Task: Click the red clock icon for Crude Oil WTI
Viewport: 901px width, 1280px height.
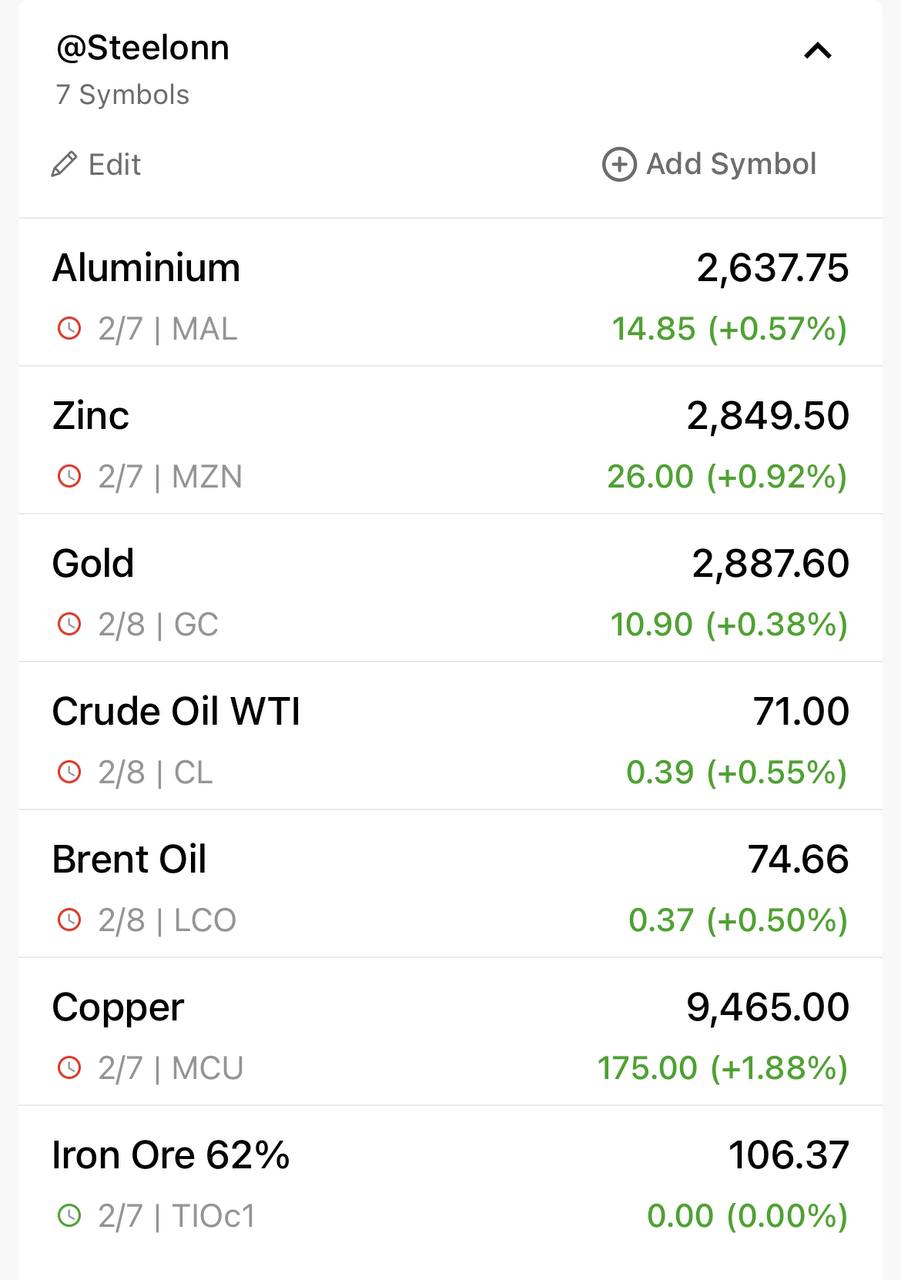Action: (x=68, y=773)
